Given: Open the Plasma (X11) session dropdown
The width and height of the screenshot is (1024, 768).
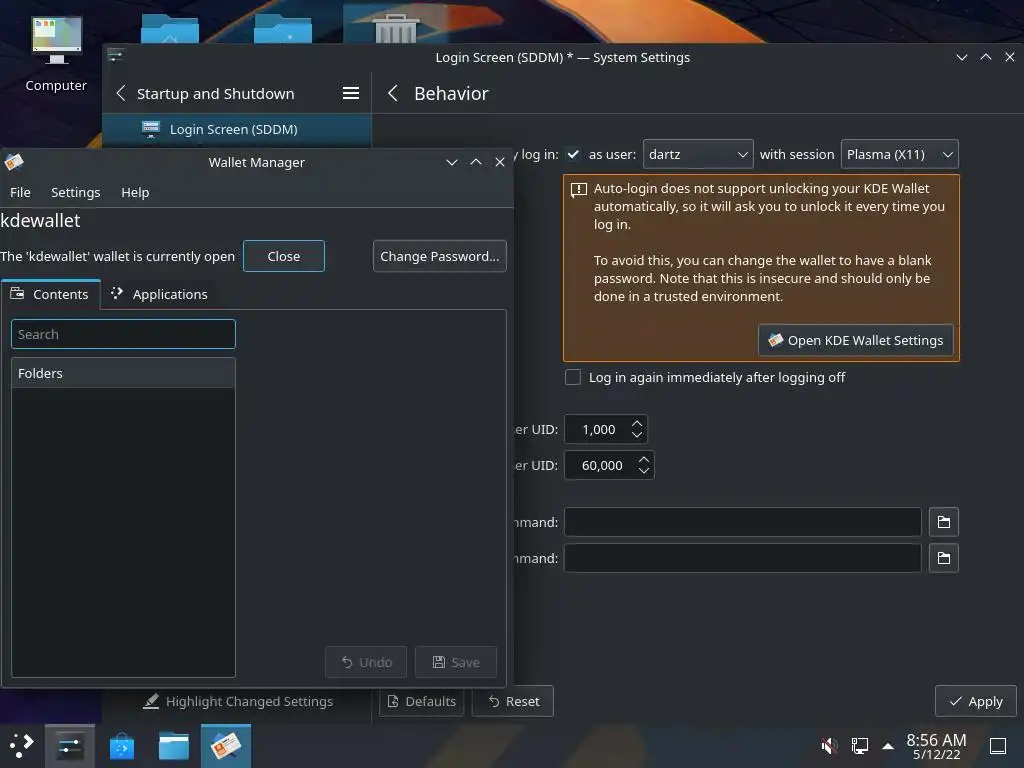Looking at the screenshot, I should pos(899,154).
